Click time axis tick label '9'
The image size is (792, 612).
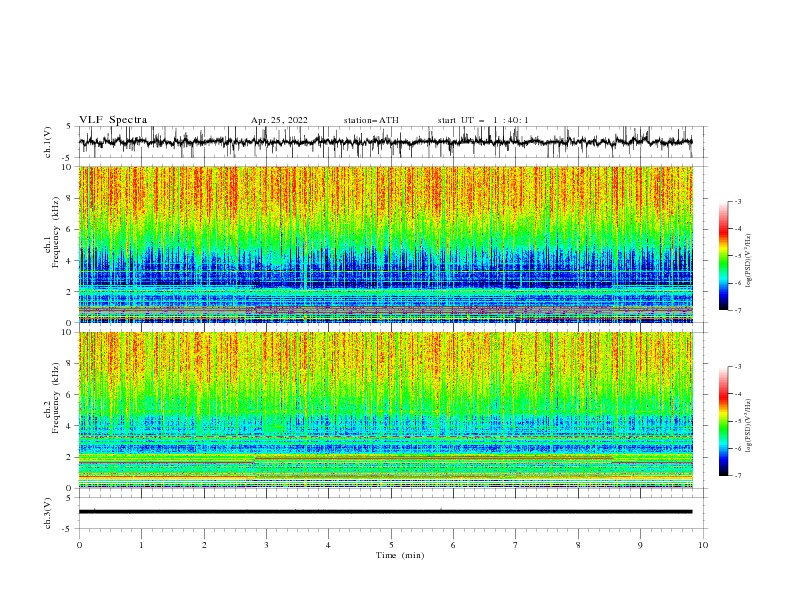pos(640,545)
